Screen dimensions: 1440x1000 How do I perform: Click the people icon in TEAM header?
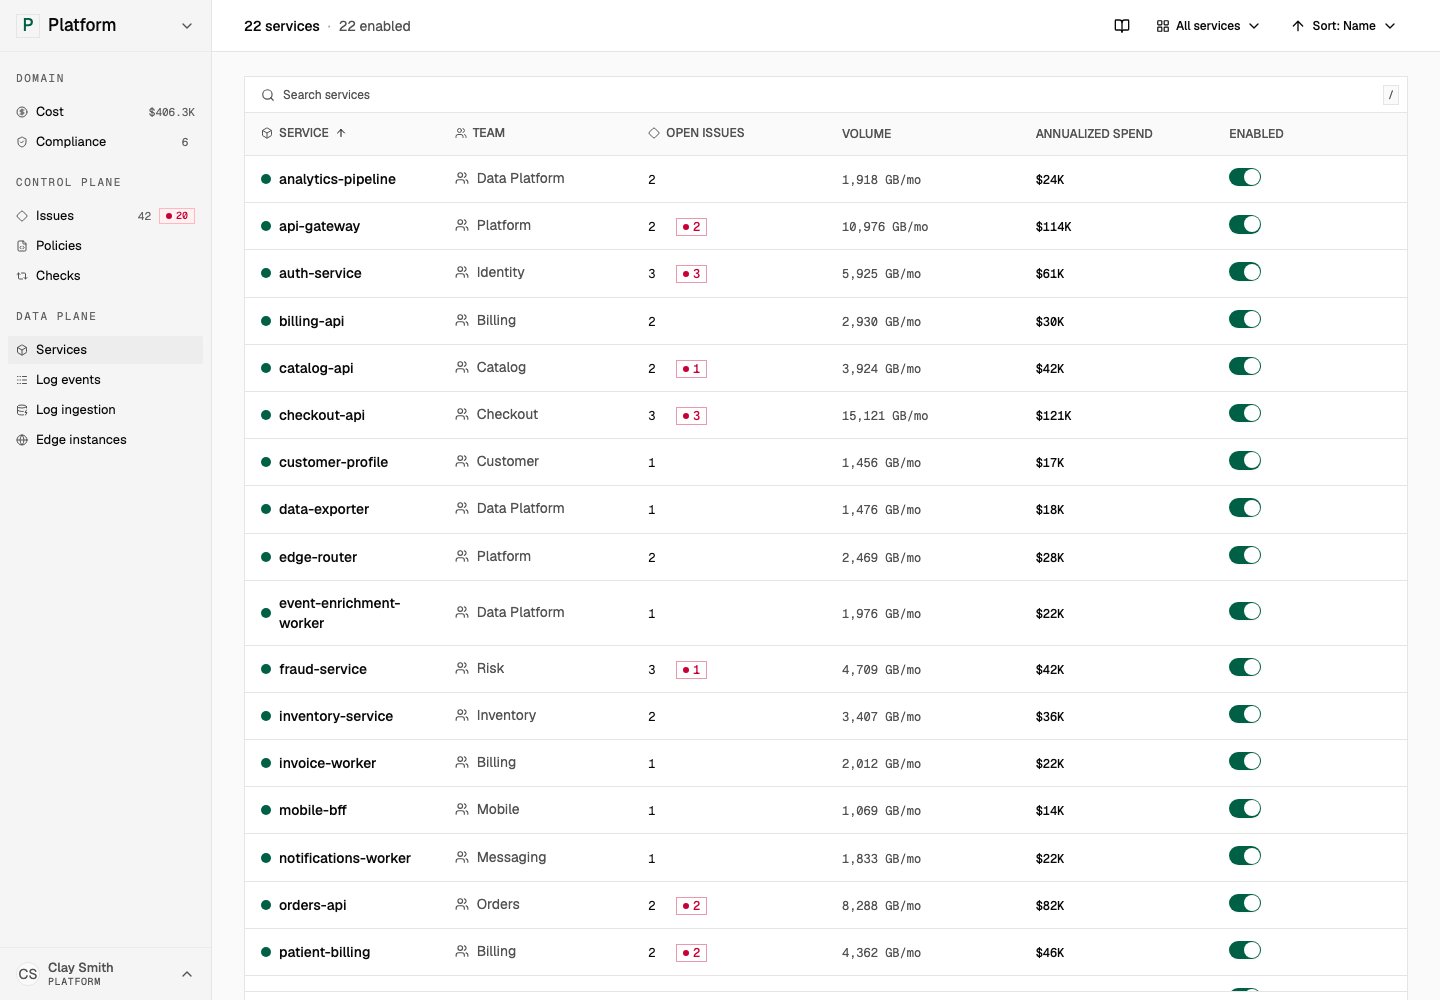tap(461, 133)
